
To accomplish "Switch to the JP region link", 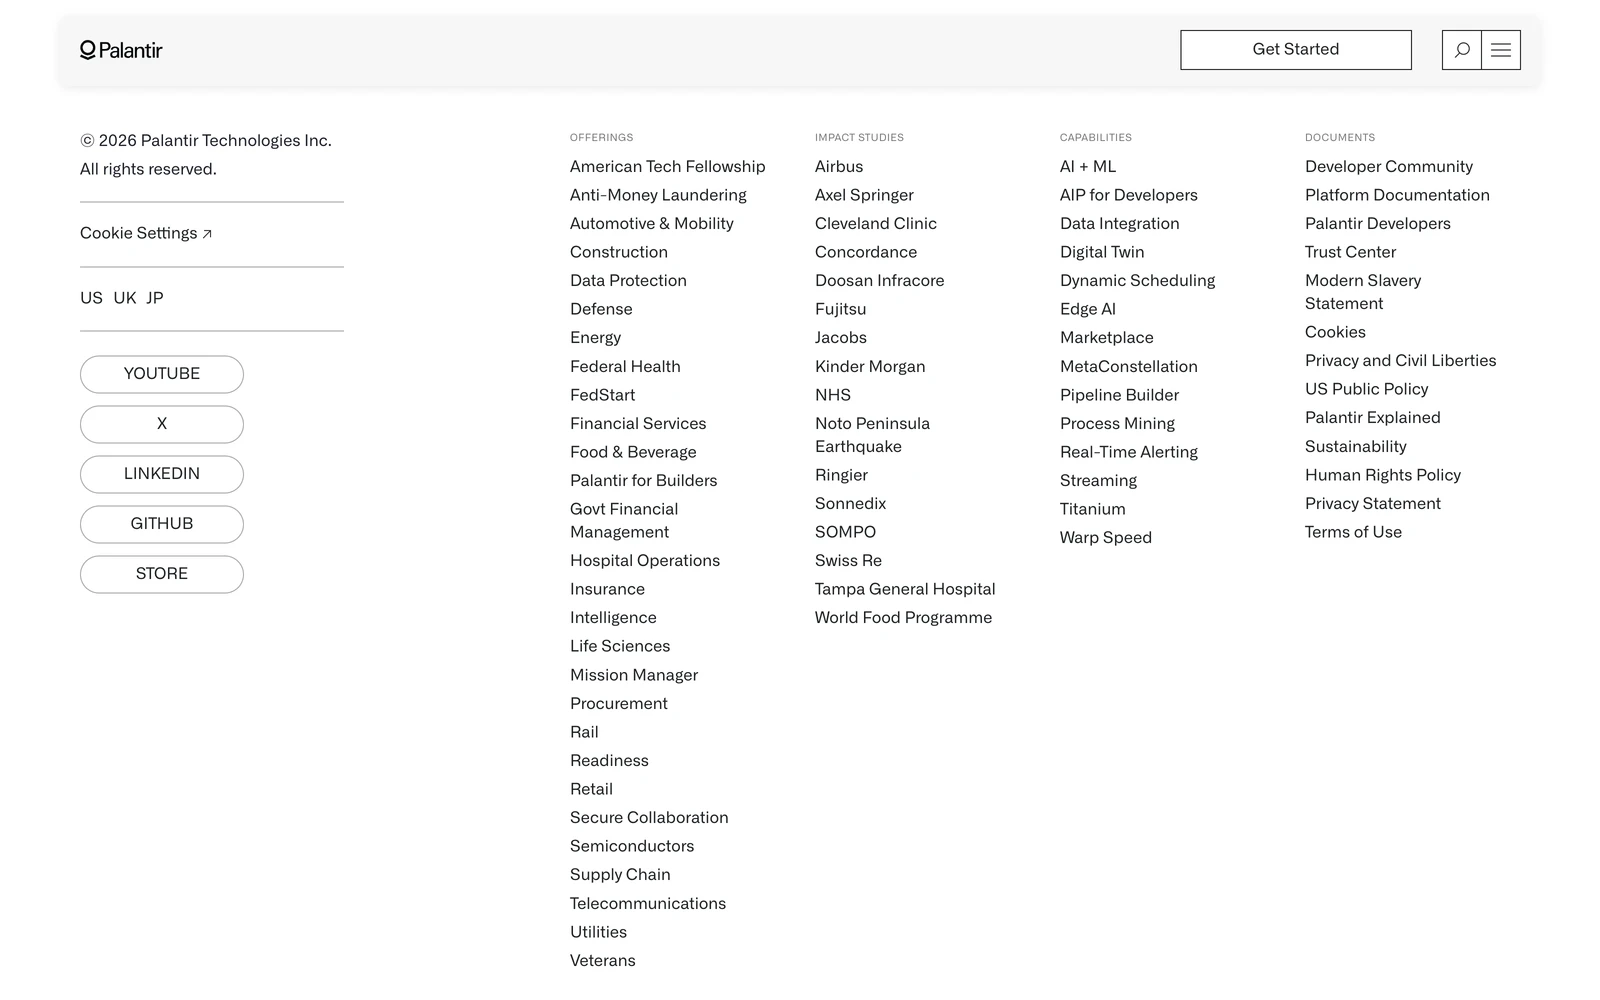I will click(x=155, y=298).
